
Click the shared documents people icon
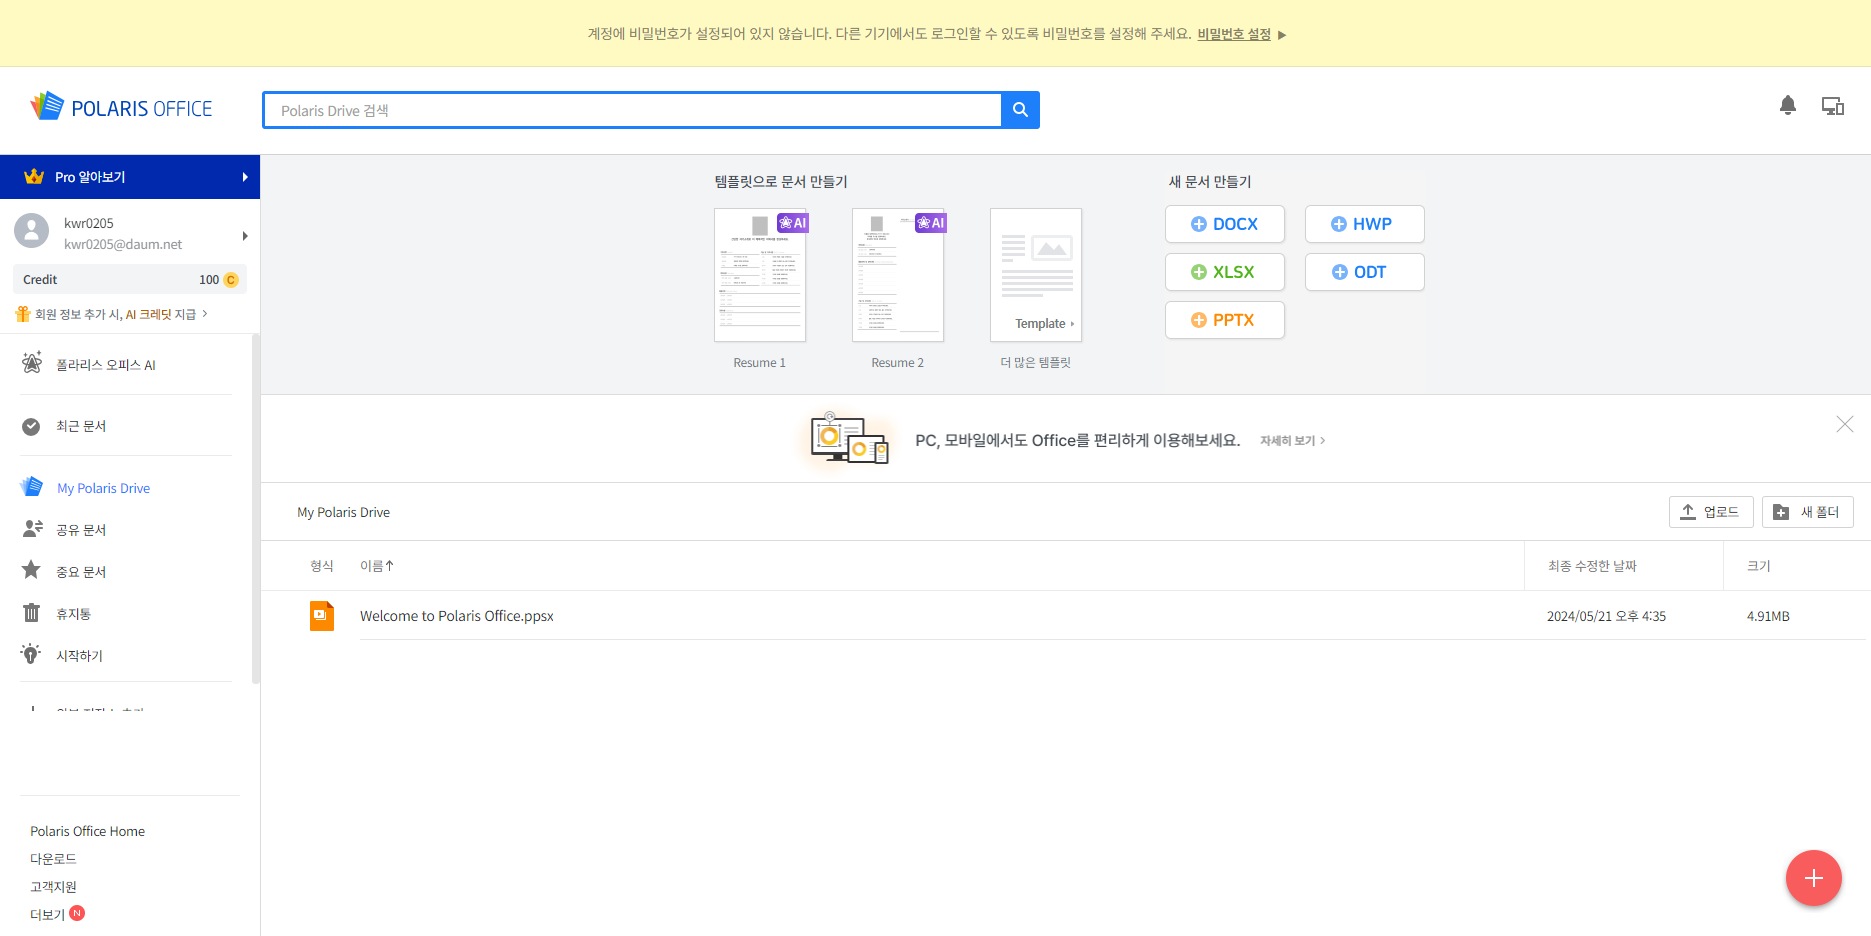33,529
